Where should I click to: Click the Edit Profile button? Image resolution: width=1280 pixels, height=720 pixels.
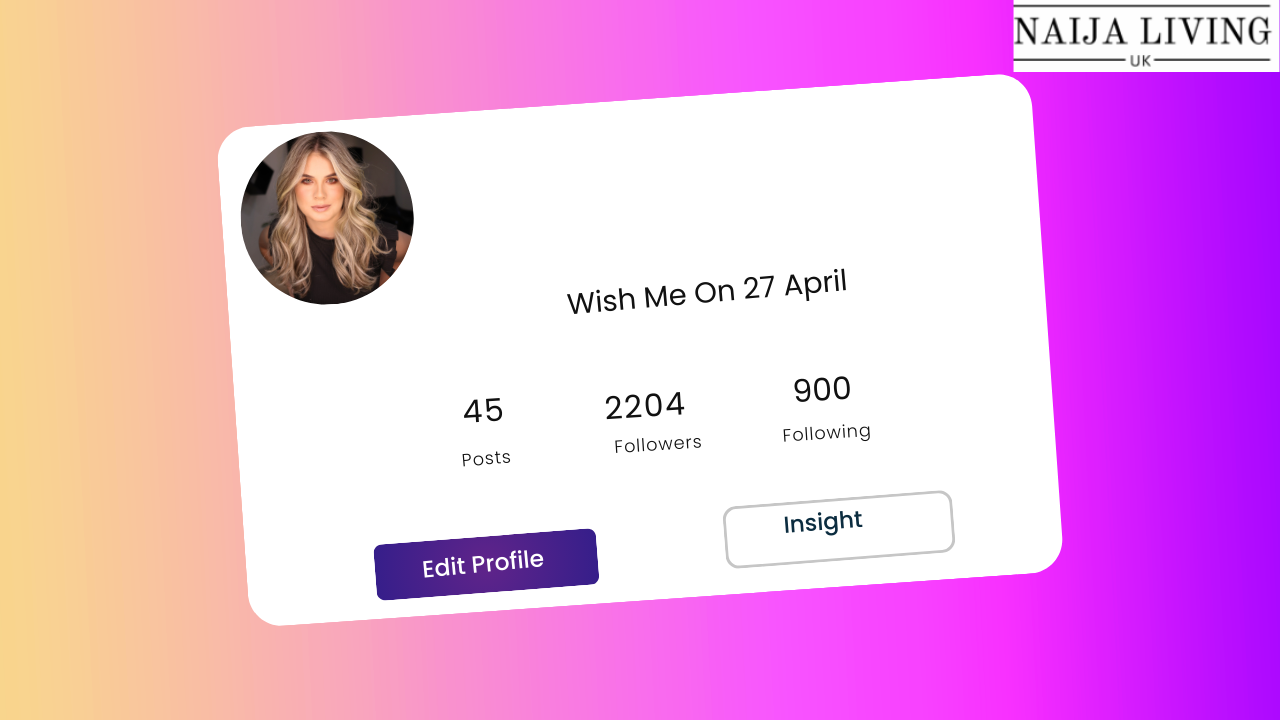pos(486,564)
